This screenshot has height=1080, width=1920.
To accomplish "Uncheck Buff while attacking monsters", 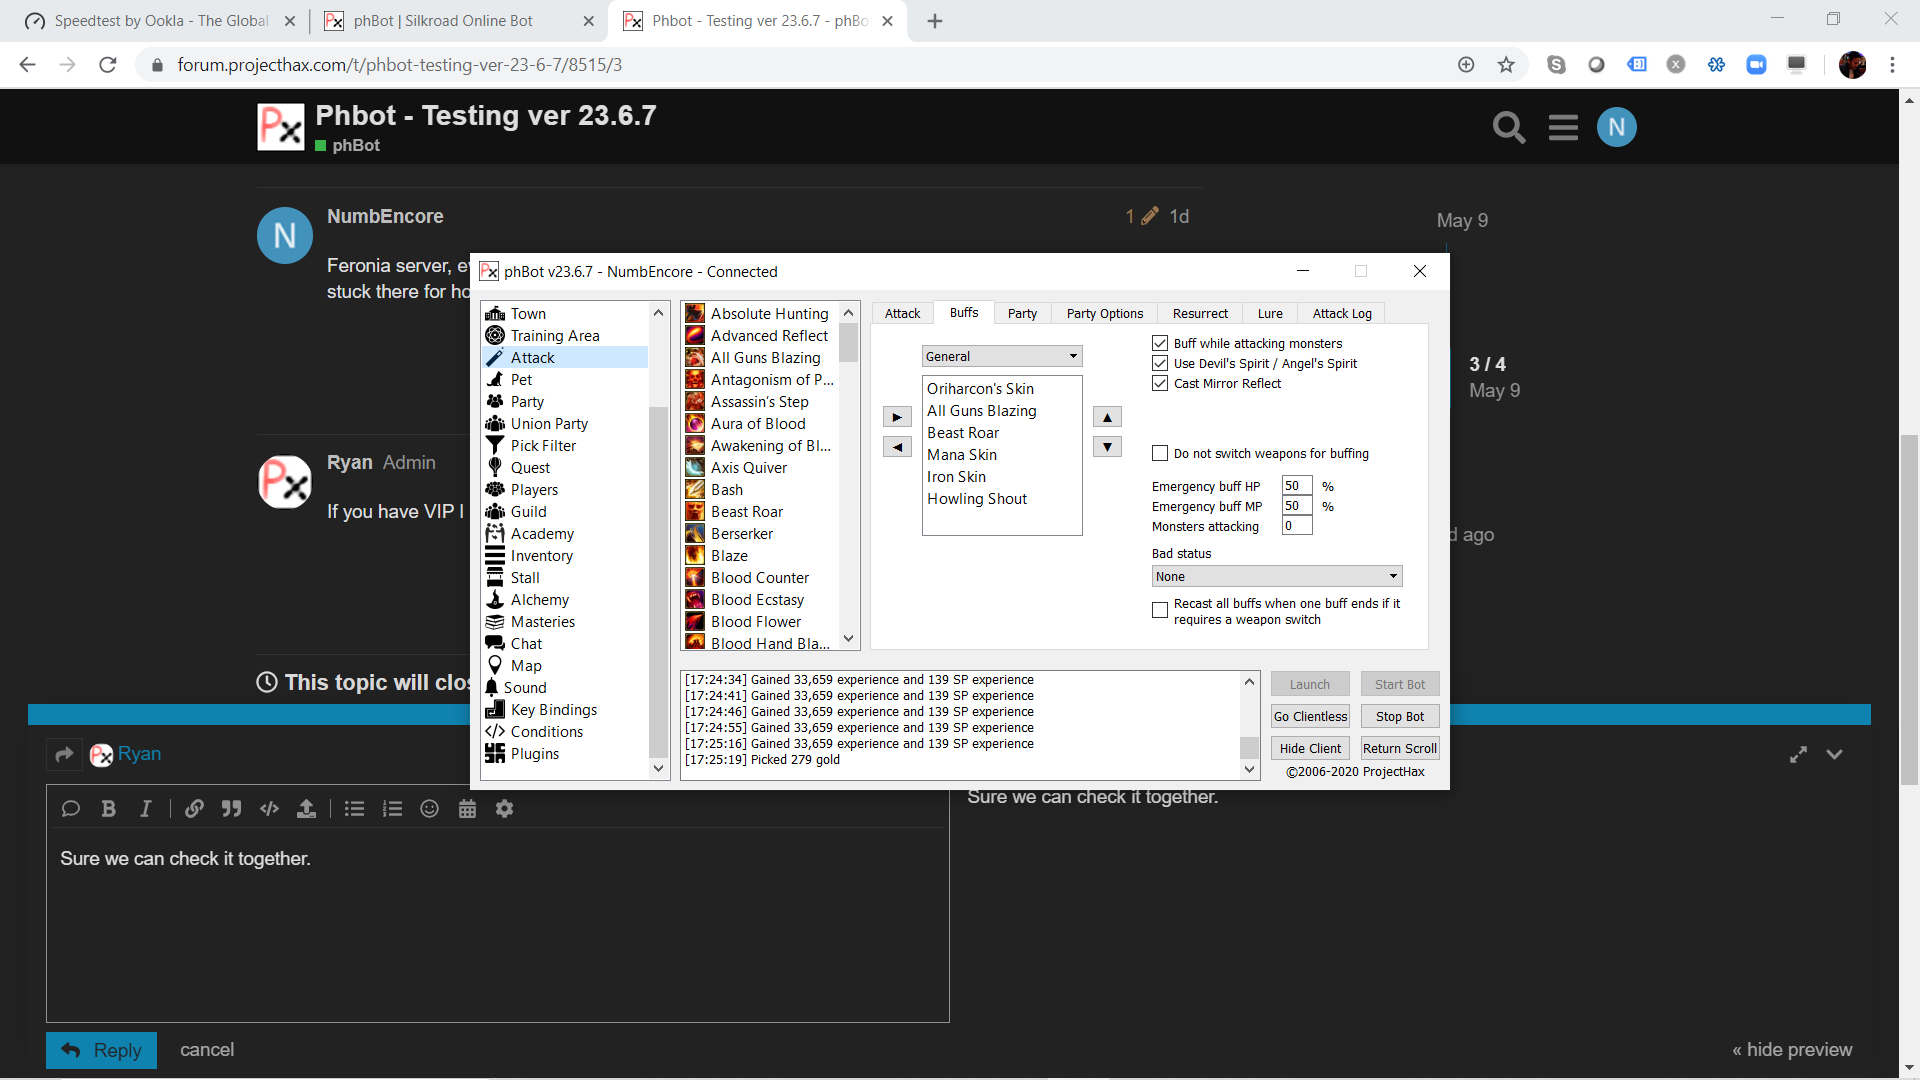I will 1160,344.
